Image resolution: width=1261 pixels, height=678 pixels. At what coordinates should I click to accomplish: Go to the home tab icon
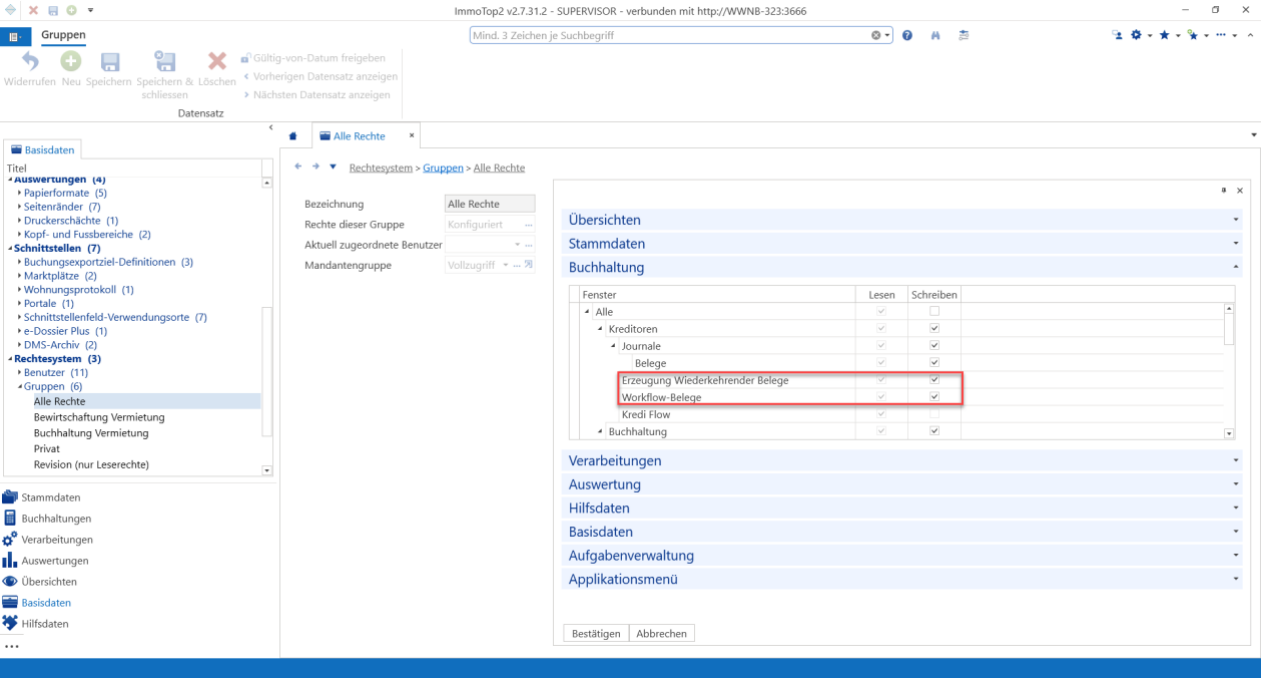coord(293,136)
